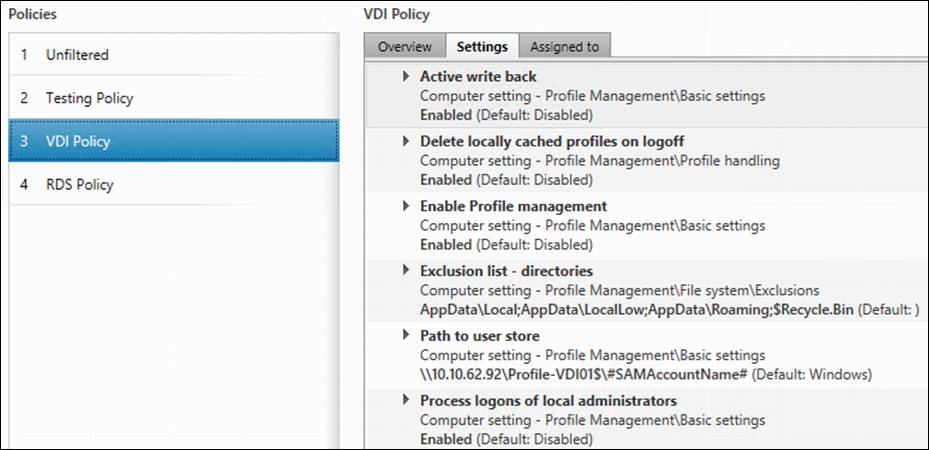
Task: Expand the Path to user store arrow
Action: click(407, 336)
